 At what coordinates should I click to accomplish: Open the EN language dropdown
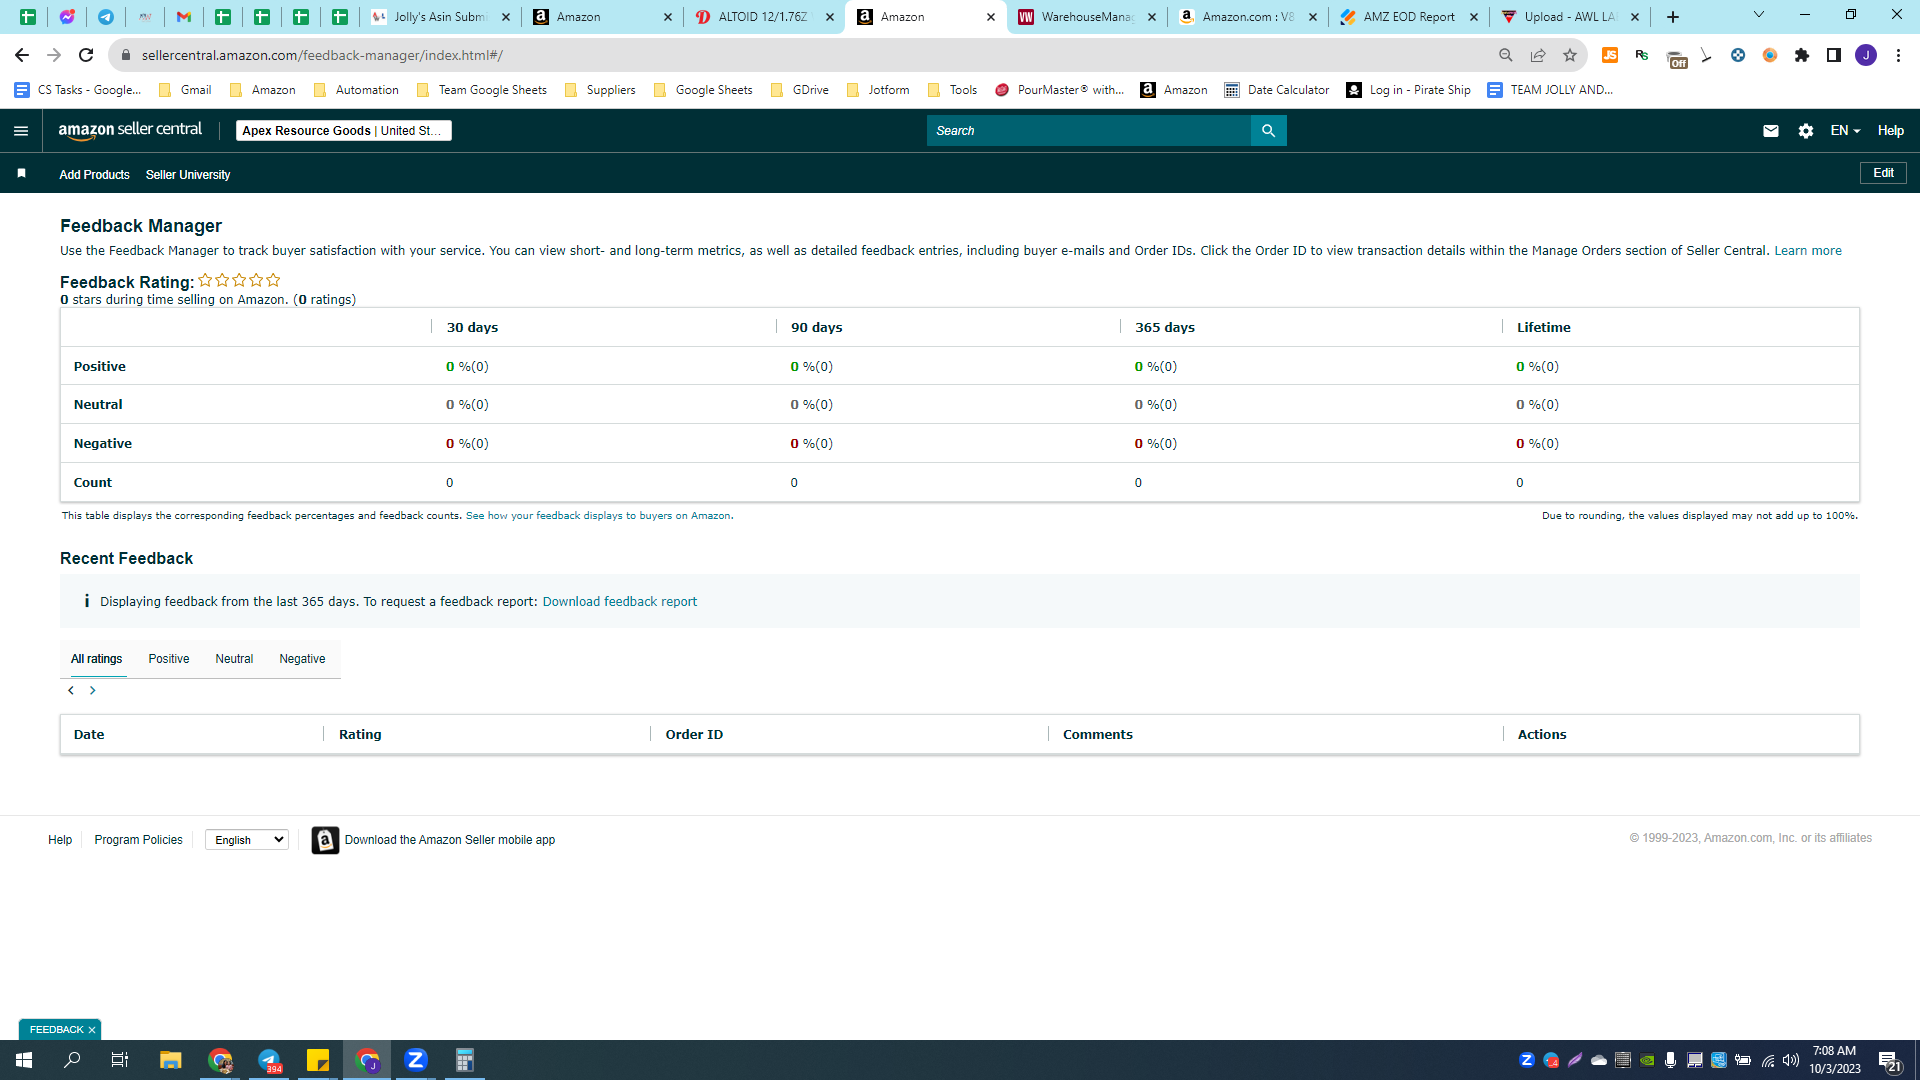(x=1845, y=131)
